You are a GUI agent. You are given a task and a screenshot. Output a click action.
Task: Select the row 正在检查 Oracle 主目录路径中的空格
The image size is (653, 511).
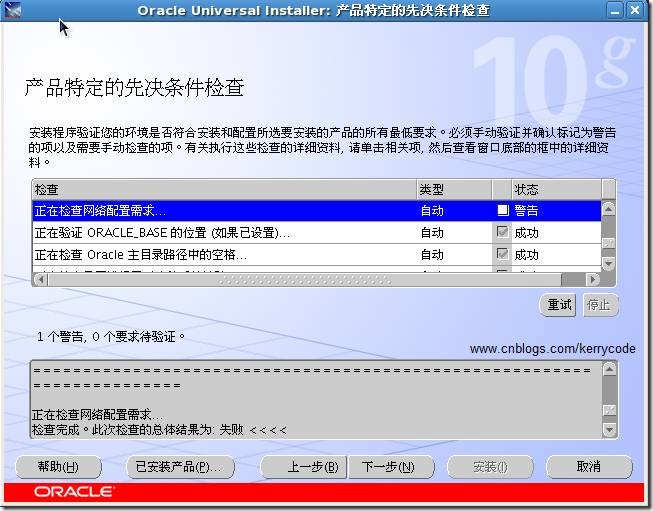[317, 254]
